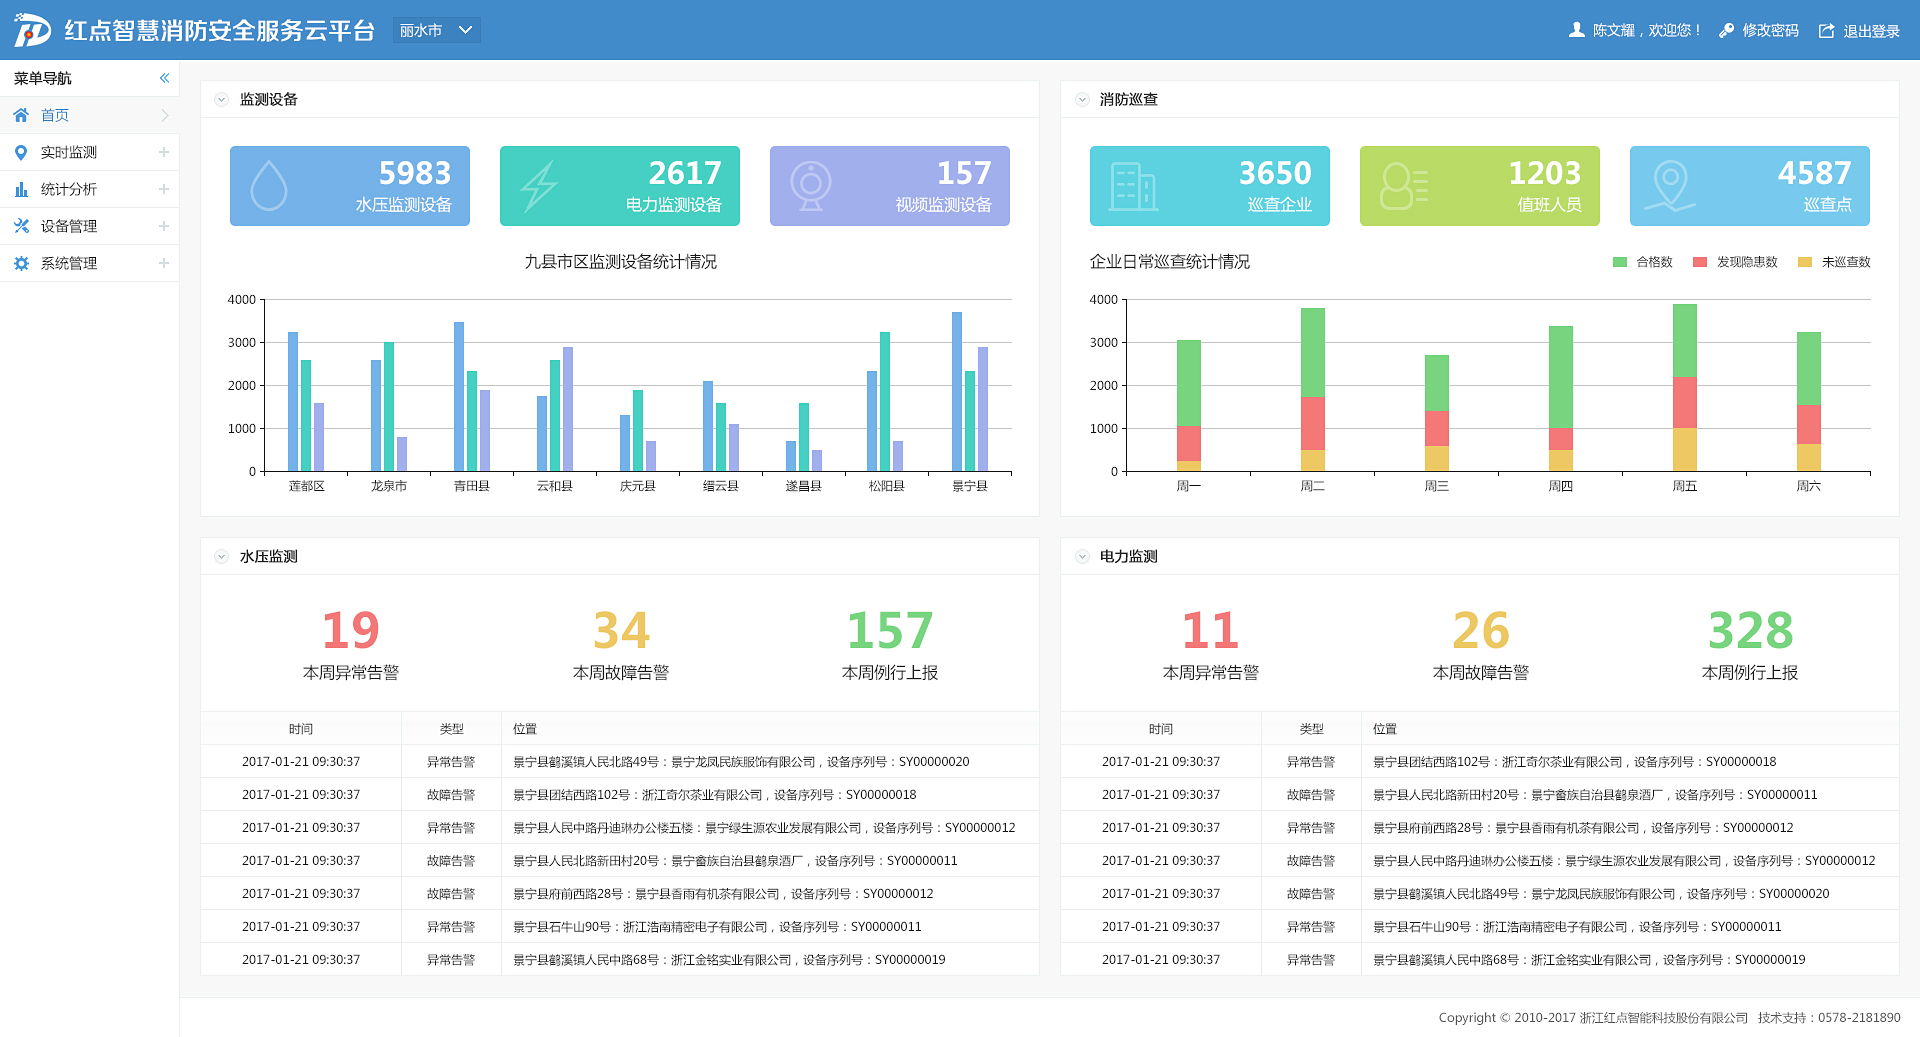Viewport: 1920px width, 1037px height.
Task: Click 时间 column header in 水压监测 table
Action: click(301, 729)
